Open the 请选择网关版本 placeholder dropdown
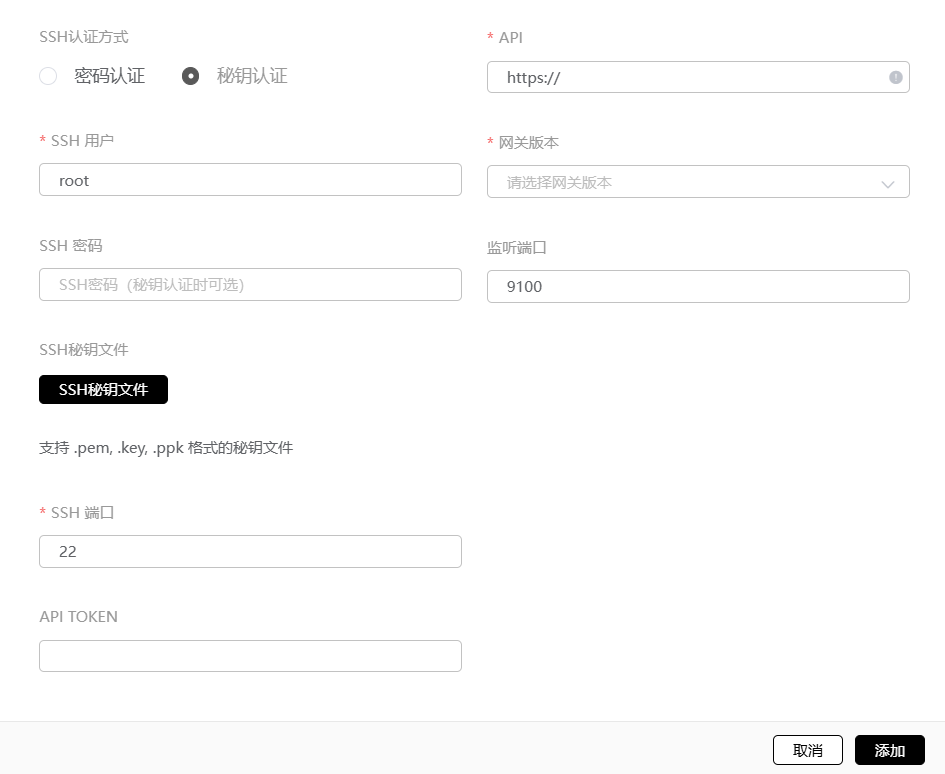Screen dimensions: 945x774 680,183
